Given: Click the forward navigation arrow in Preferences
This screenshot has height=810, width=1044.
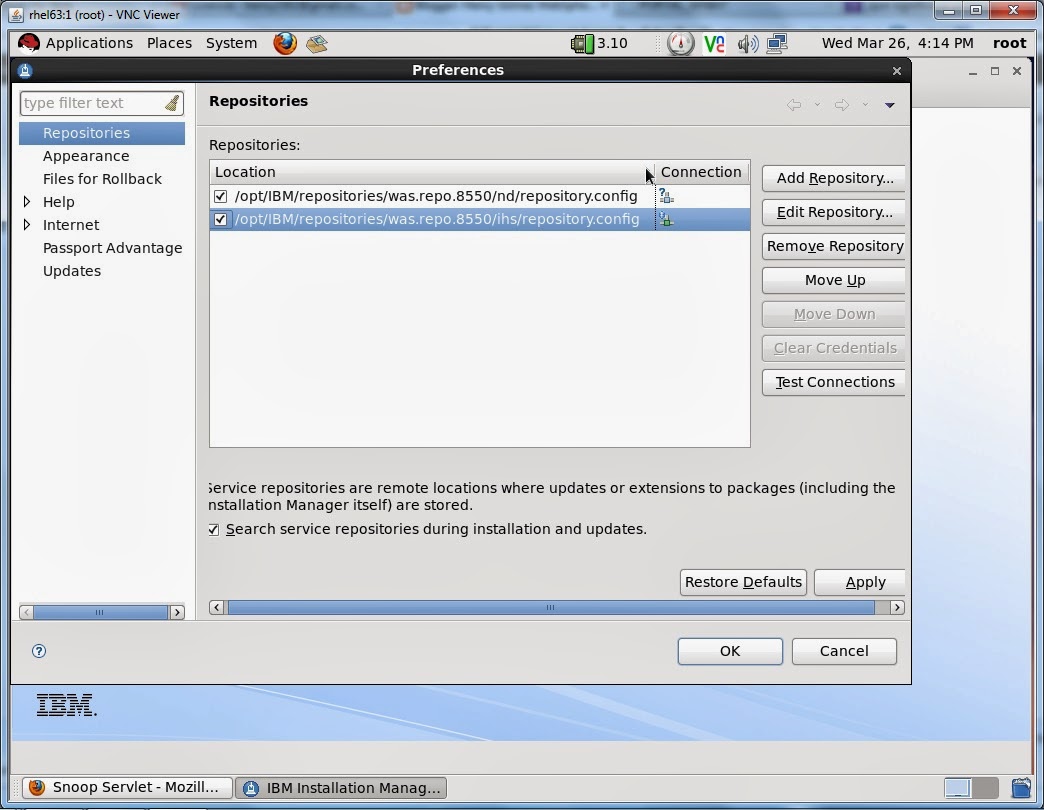Looking at the screenshot, I should [840, 104].
